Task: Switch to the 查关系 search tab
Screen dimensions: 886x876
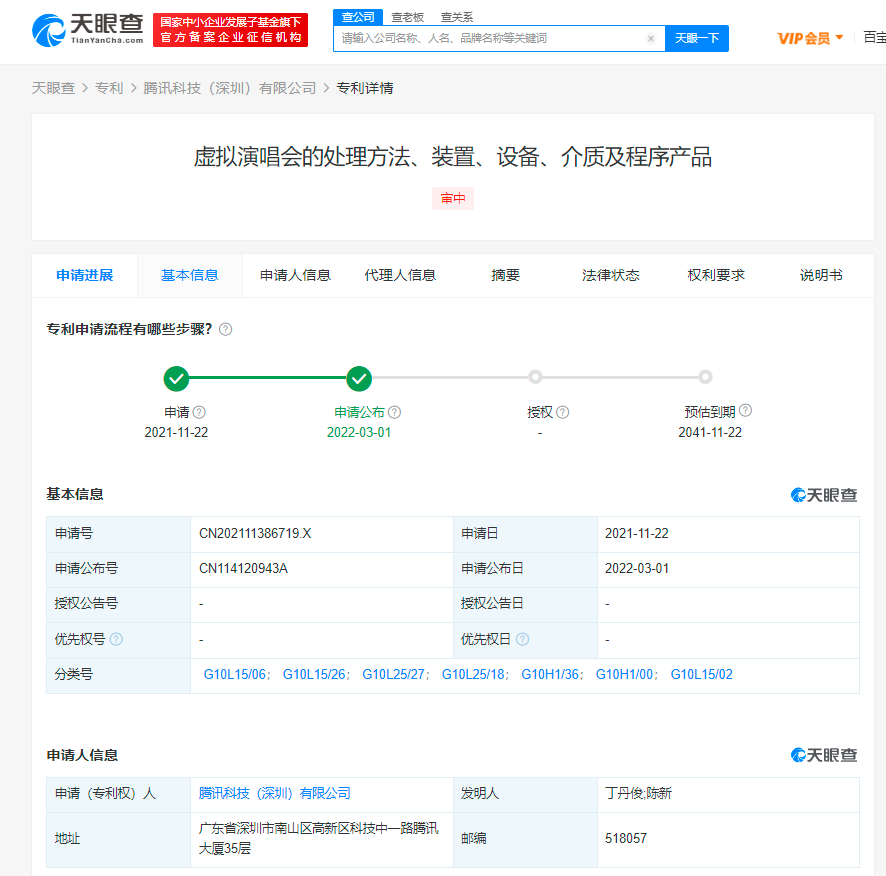Action: click(x=457, y=17)
